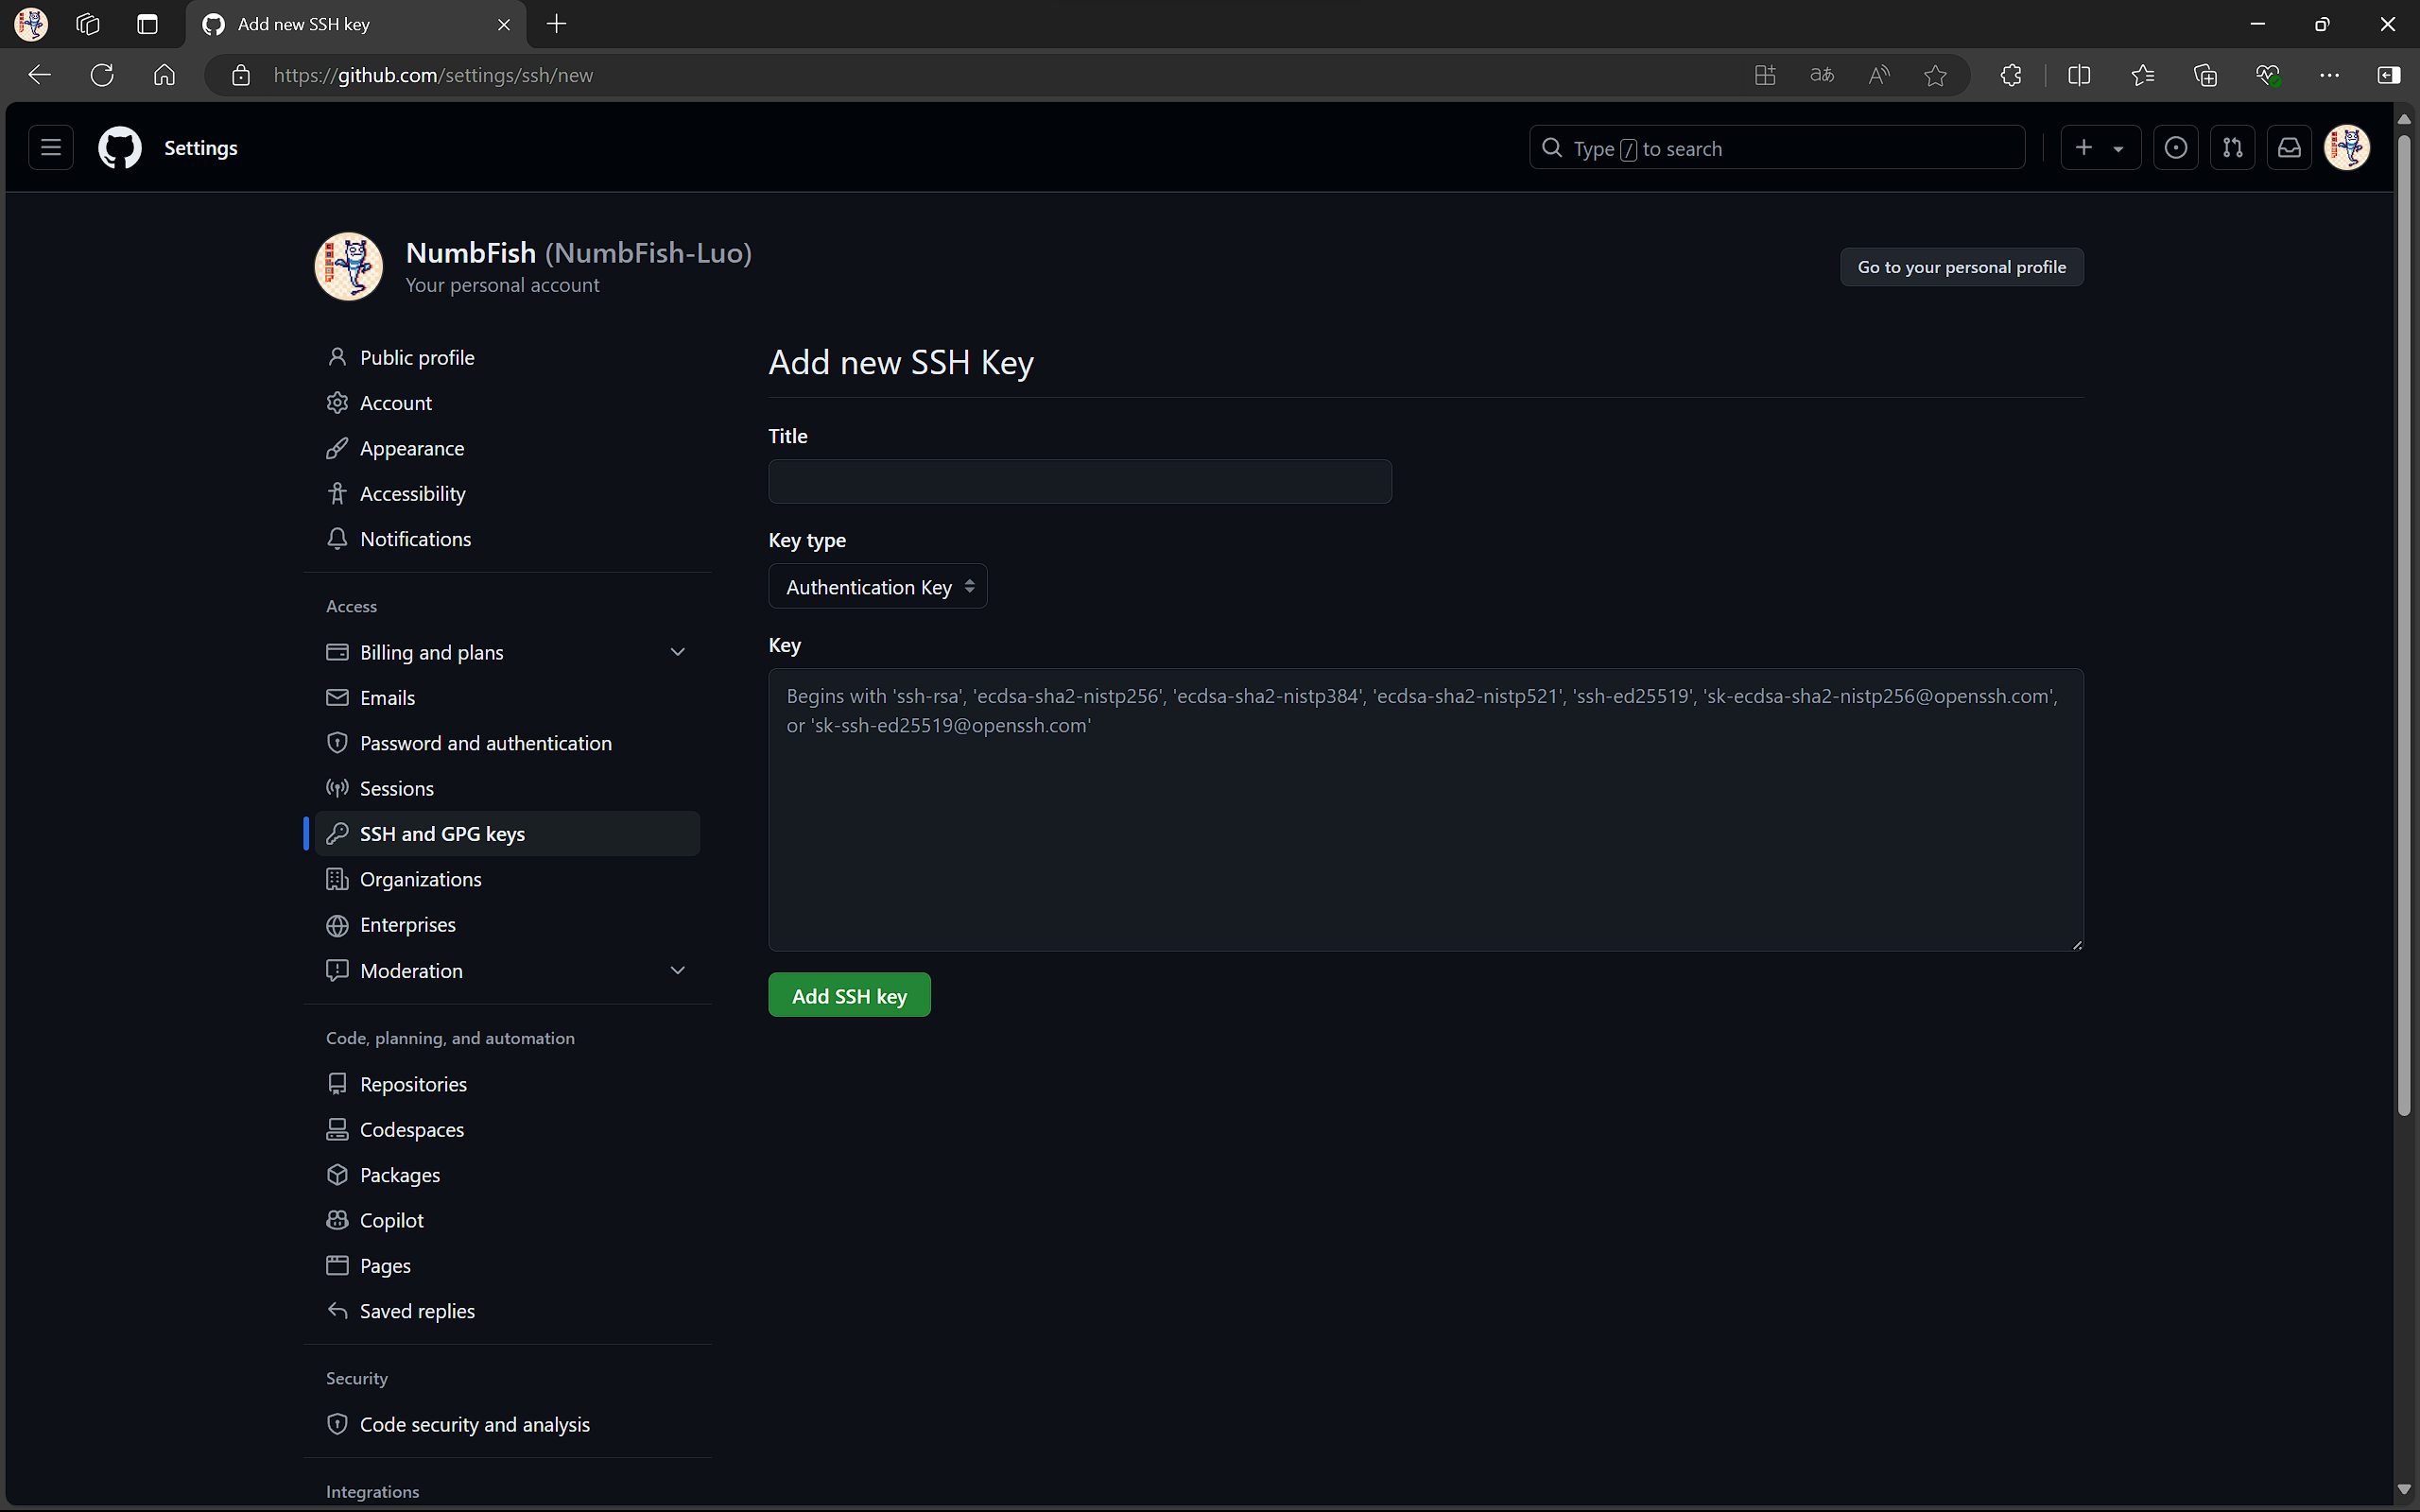Open the browser Settings and more menu
The height and width of the screenshot is (1512, 2420).
coord(2329,75)
